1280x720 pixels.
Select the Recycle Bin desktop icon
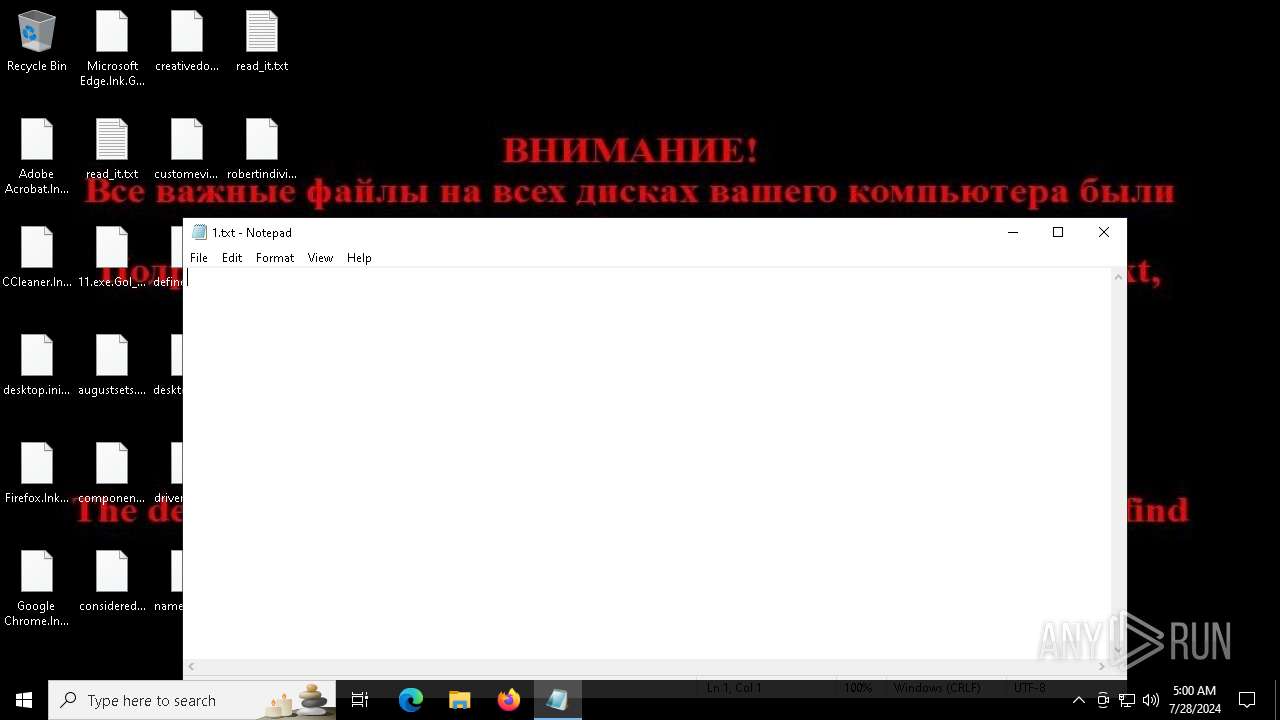37,42
